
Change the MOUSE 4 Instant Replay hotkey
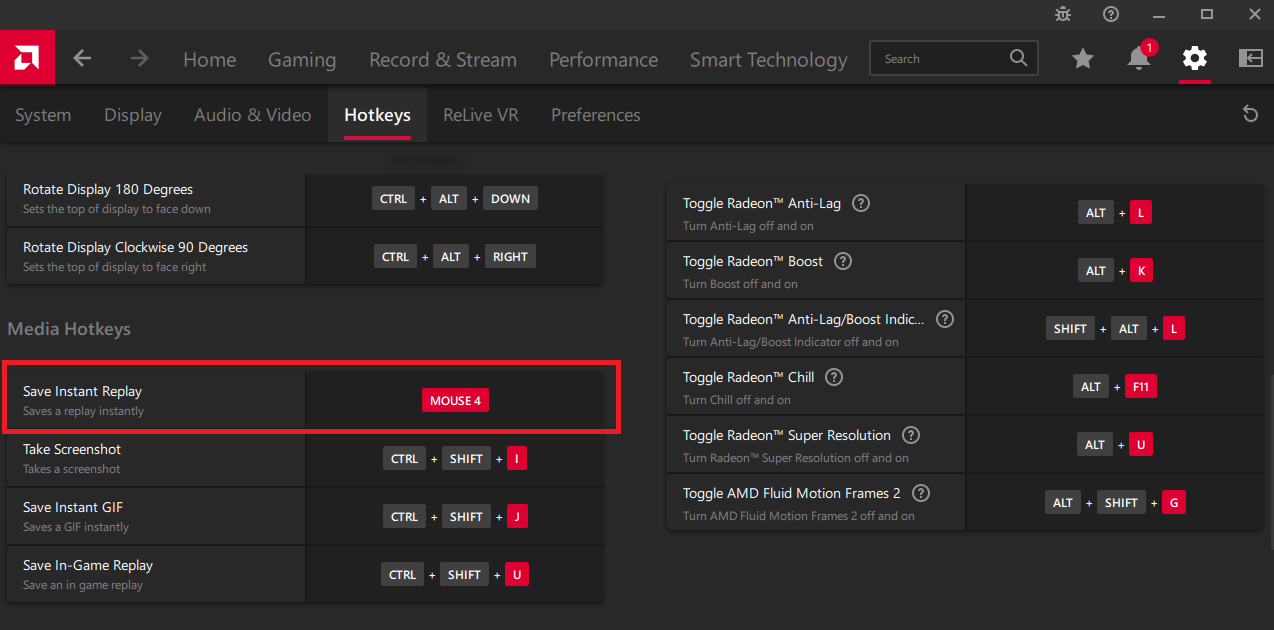(455, 401)
